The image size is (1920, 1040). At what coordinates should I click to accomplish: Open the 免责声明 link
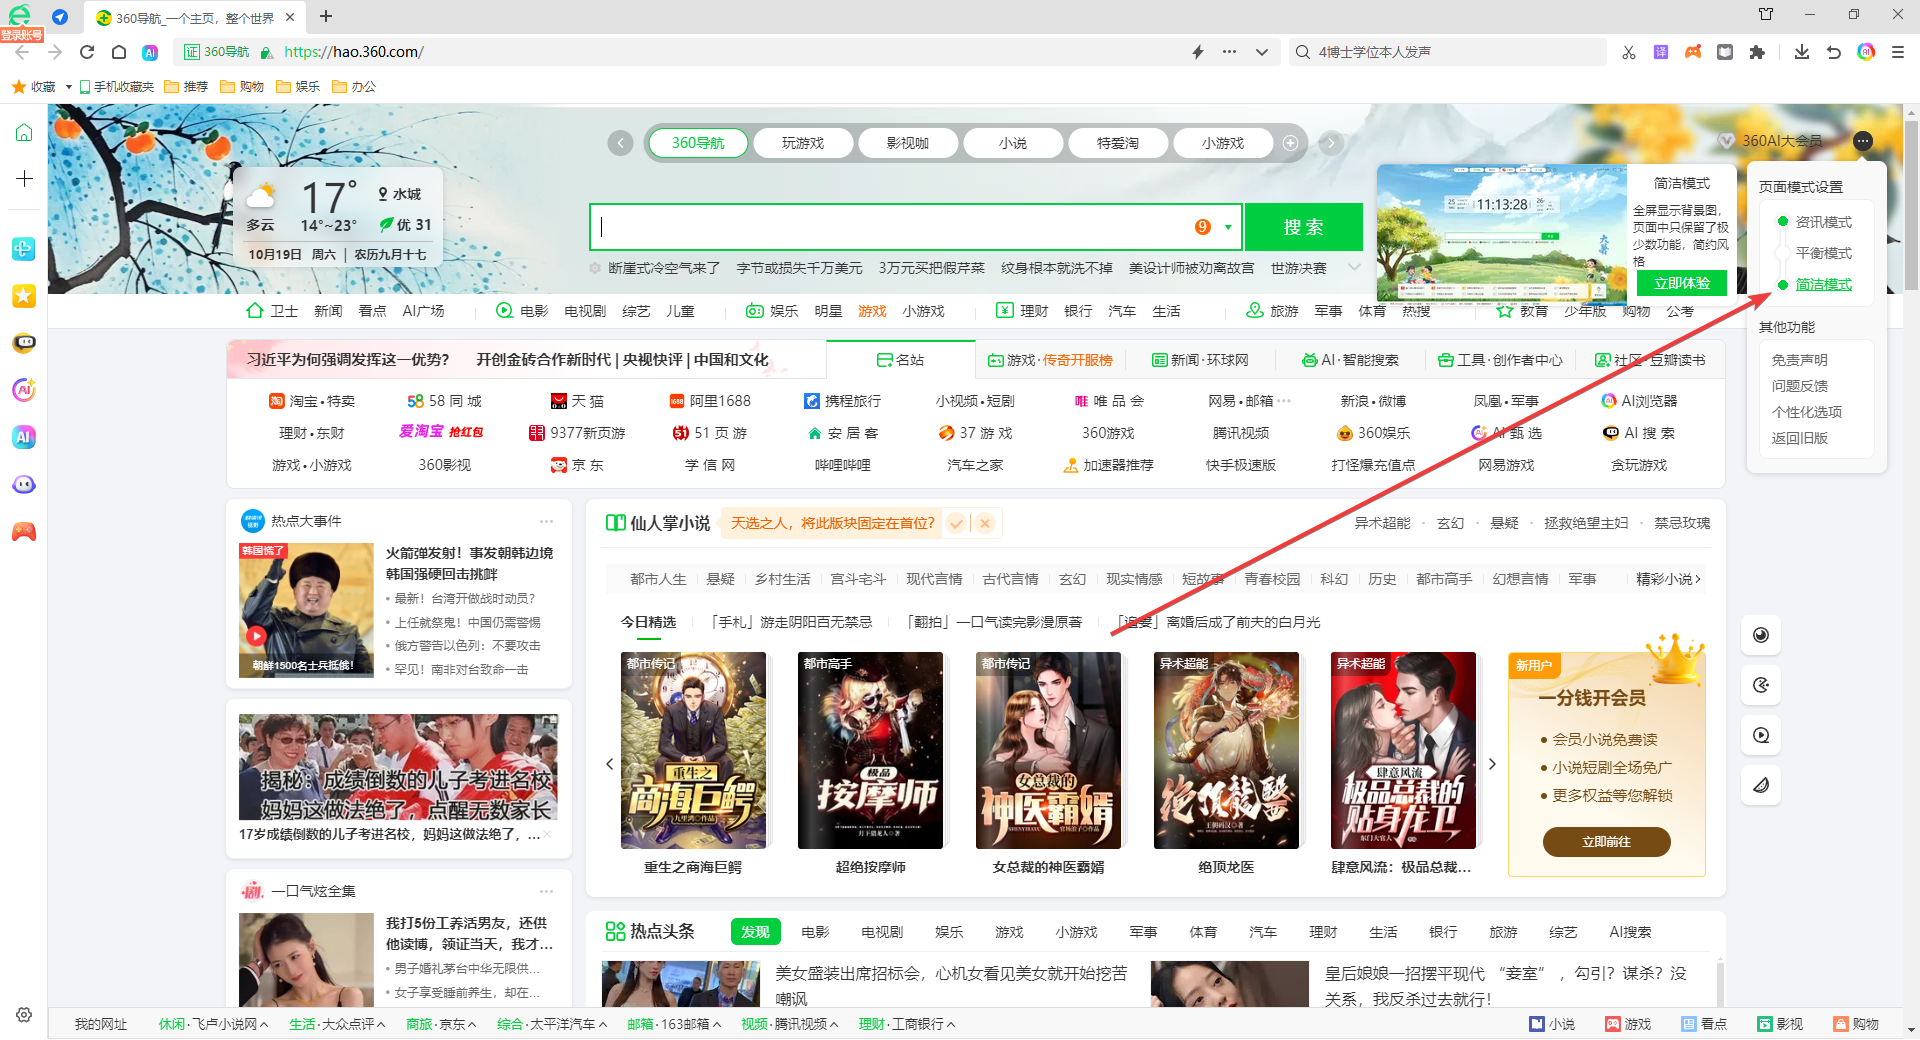click(x=1800, y=360)
